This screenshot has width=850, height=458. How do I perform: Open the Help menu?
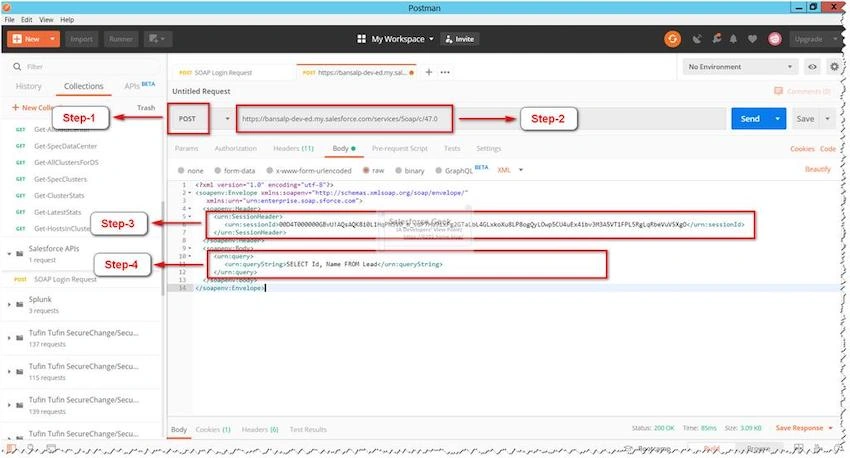(67, 20)
